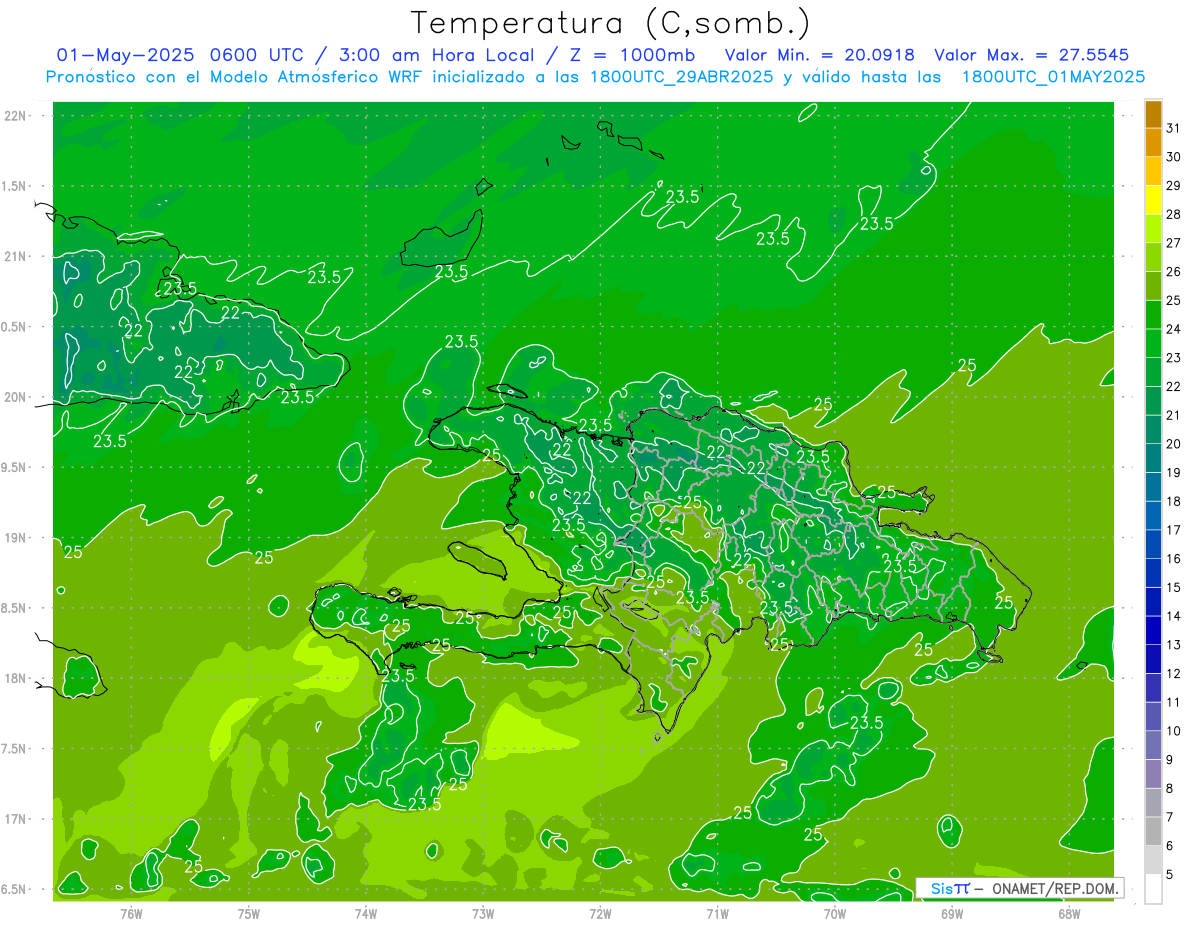
Task: Click the '5' color scale label
Action: tap(1171, 875)
